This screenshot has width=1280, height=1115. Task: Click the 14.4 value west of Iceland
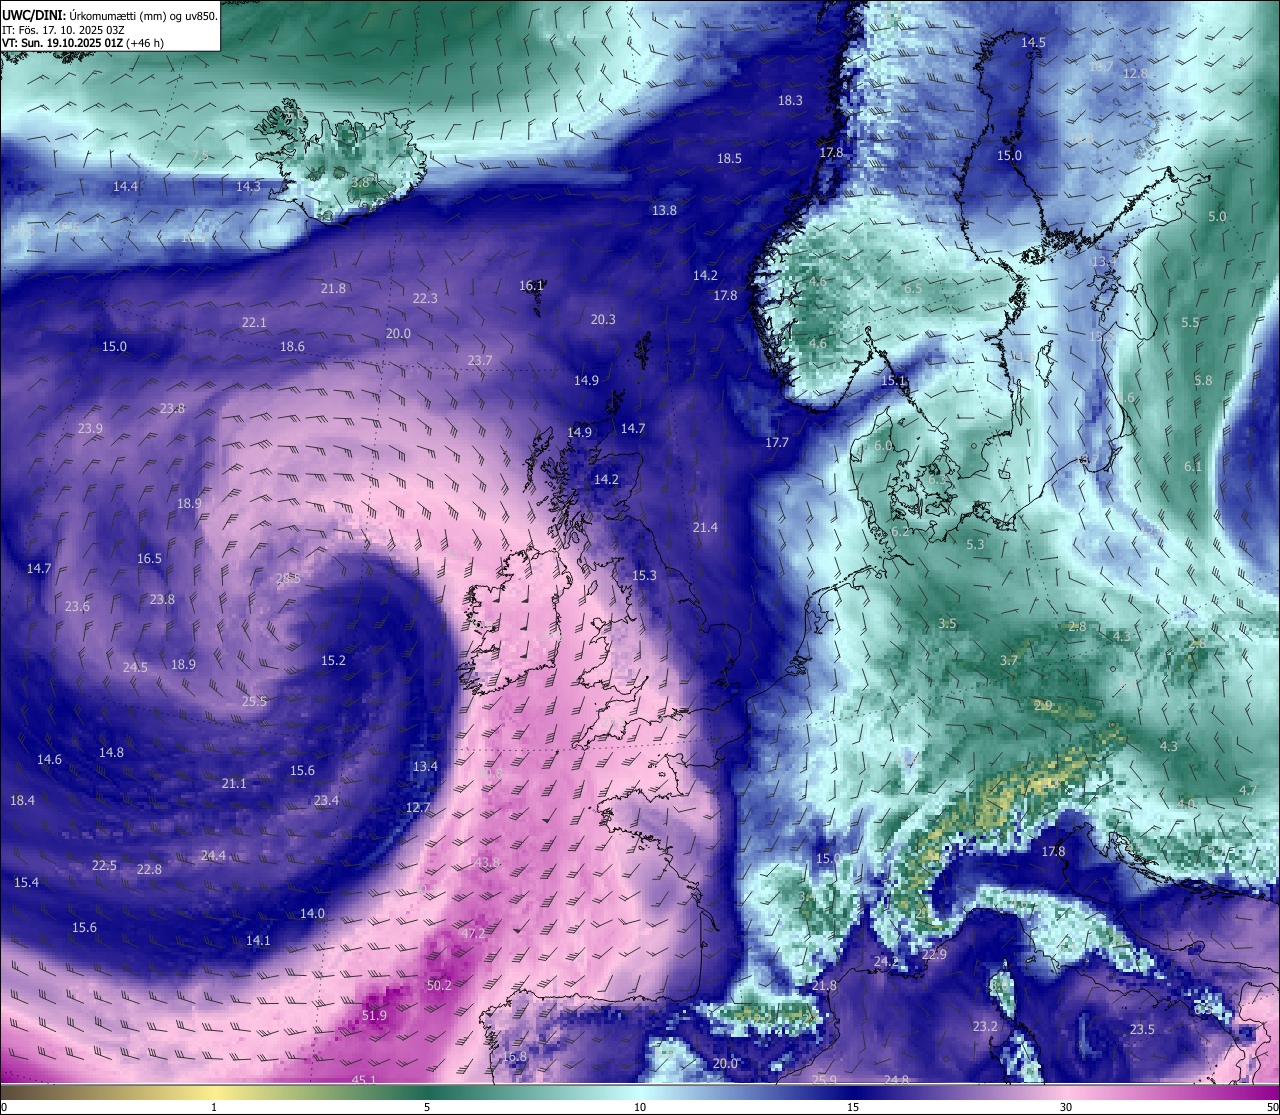tap(125, 186)
